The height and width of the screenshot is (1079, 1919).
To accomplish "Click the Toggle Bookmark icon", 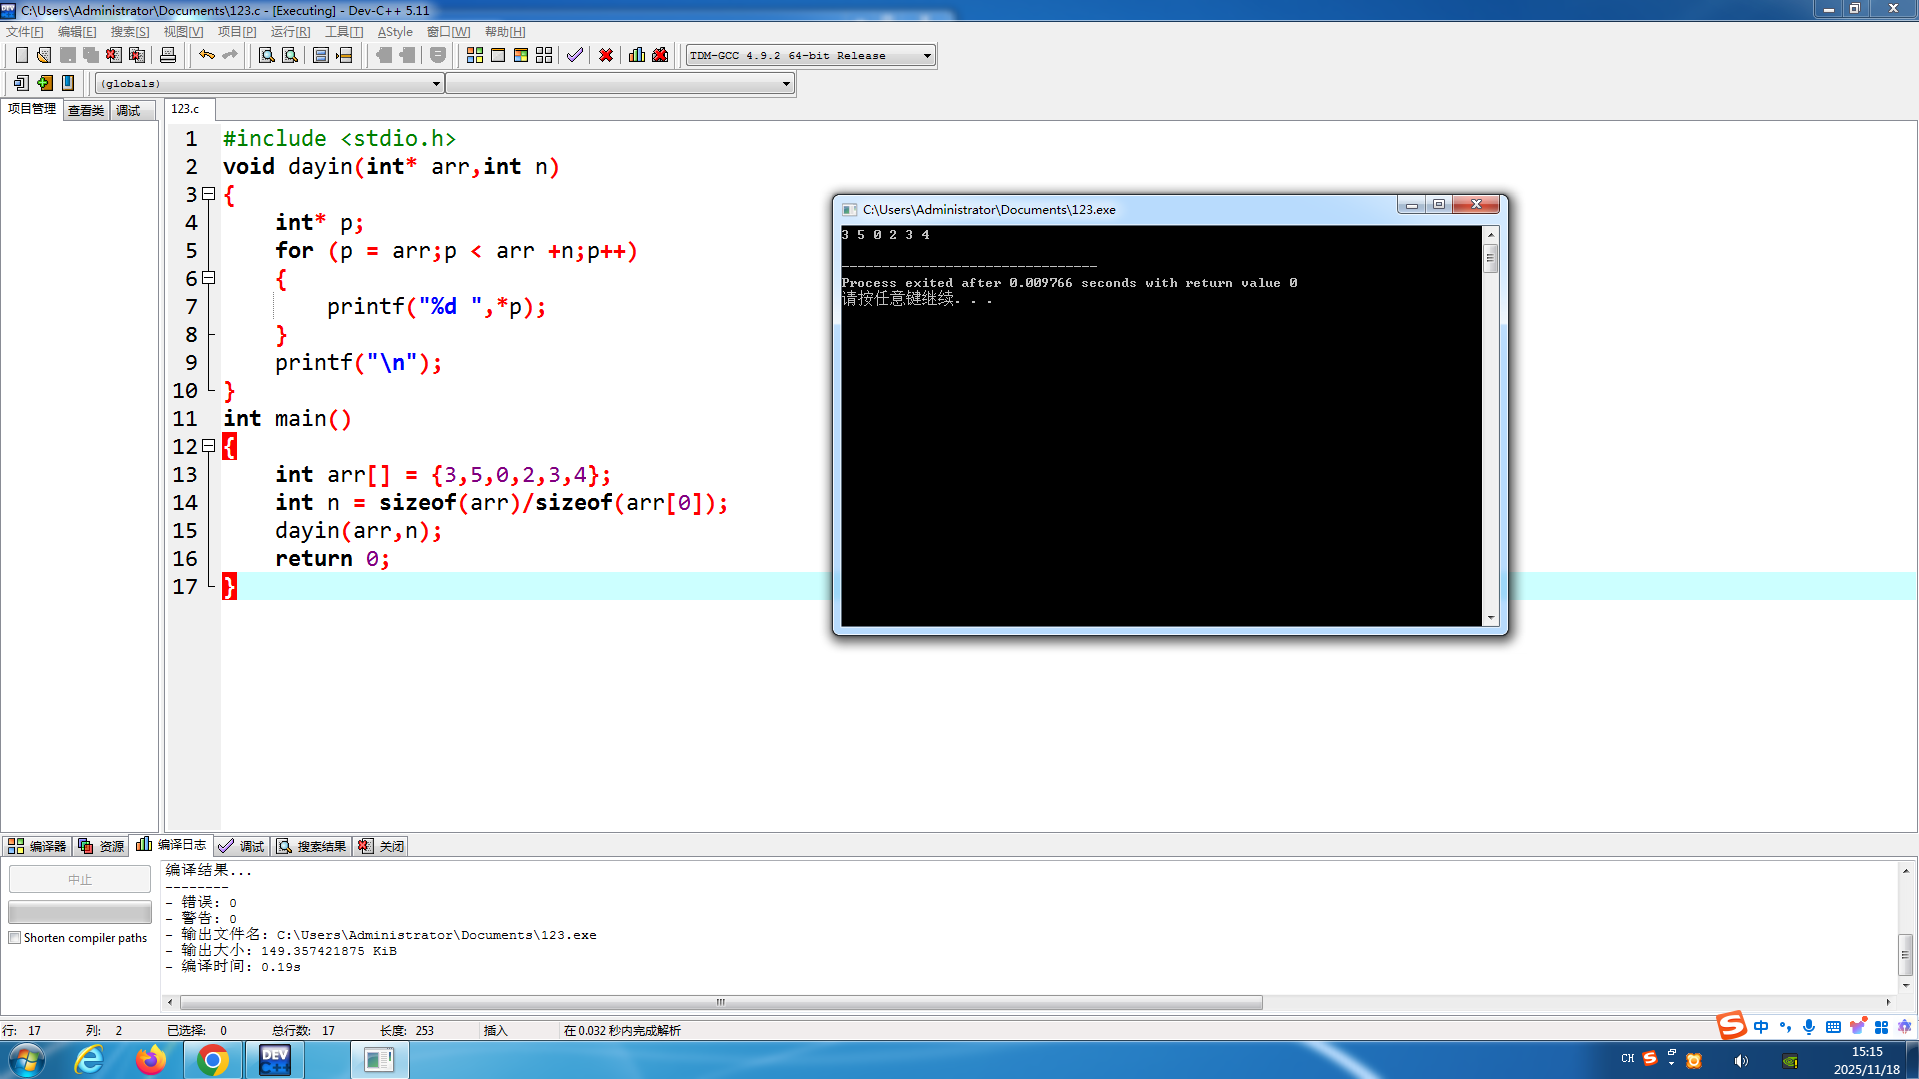I will 68,83.
